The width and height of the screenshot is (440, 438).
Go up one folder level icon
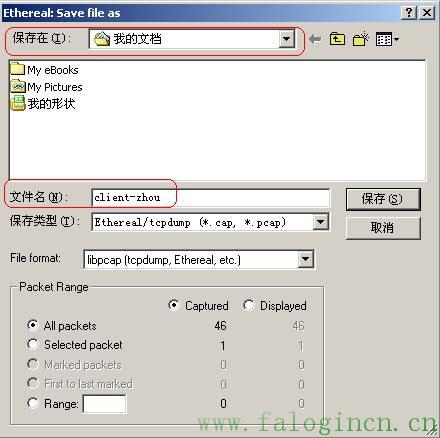(337, 39)
